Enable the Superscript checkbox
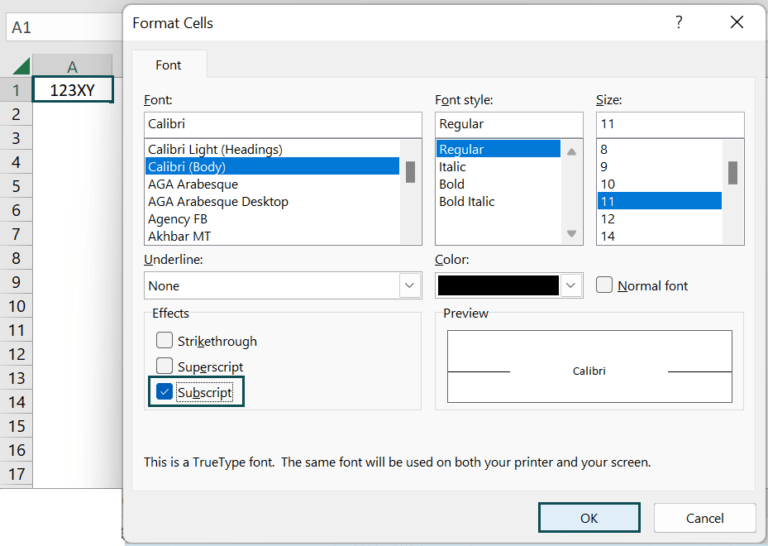This screenshot has width=768, height=546. 165,367
